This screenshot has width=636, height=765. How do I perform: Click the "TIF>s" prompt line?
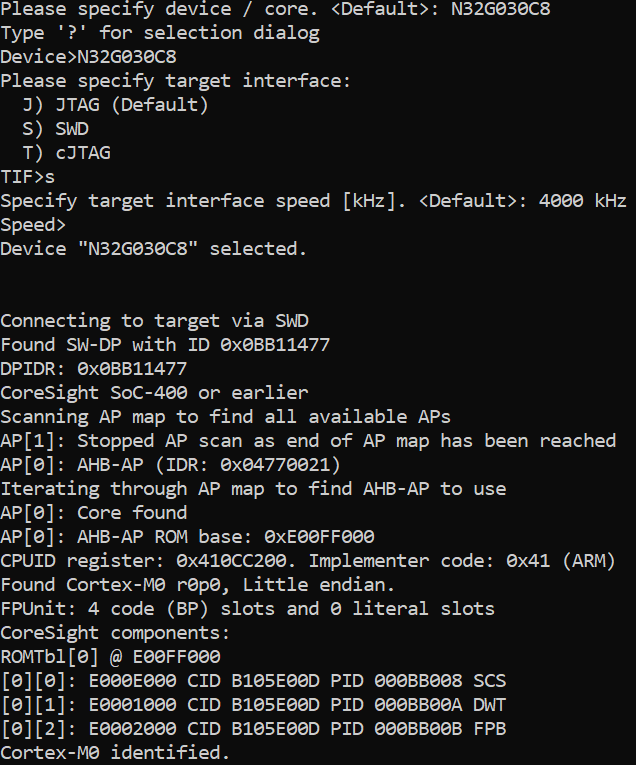coord(28,177)
